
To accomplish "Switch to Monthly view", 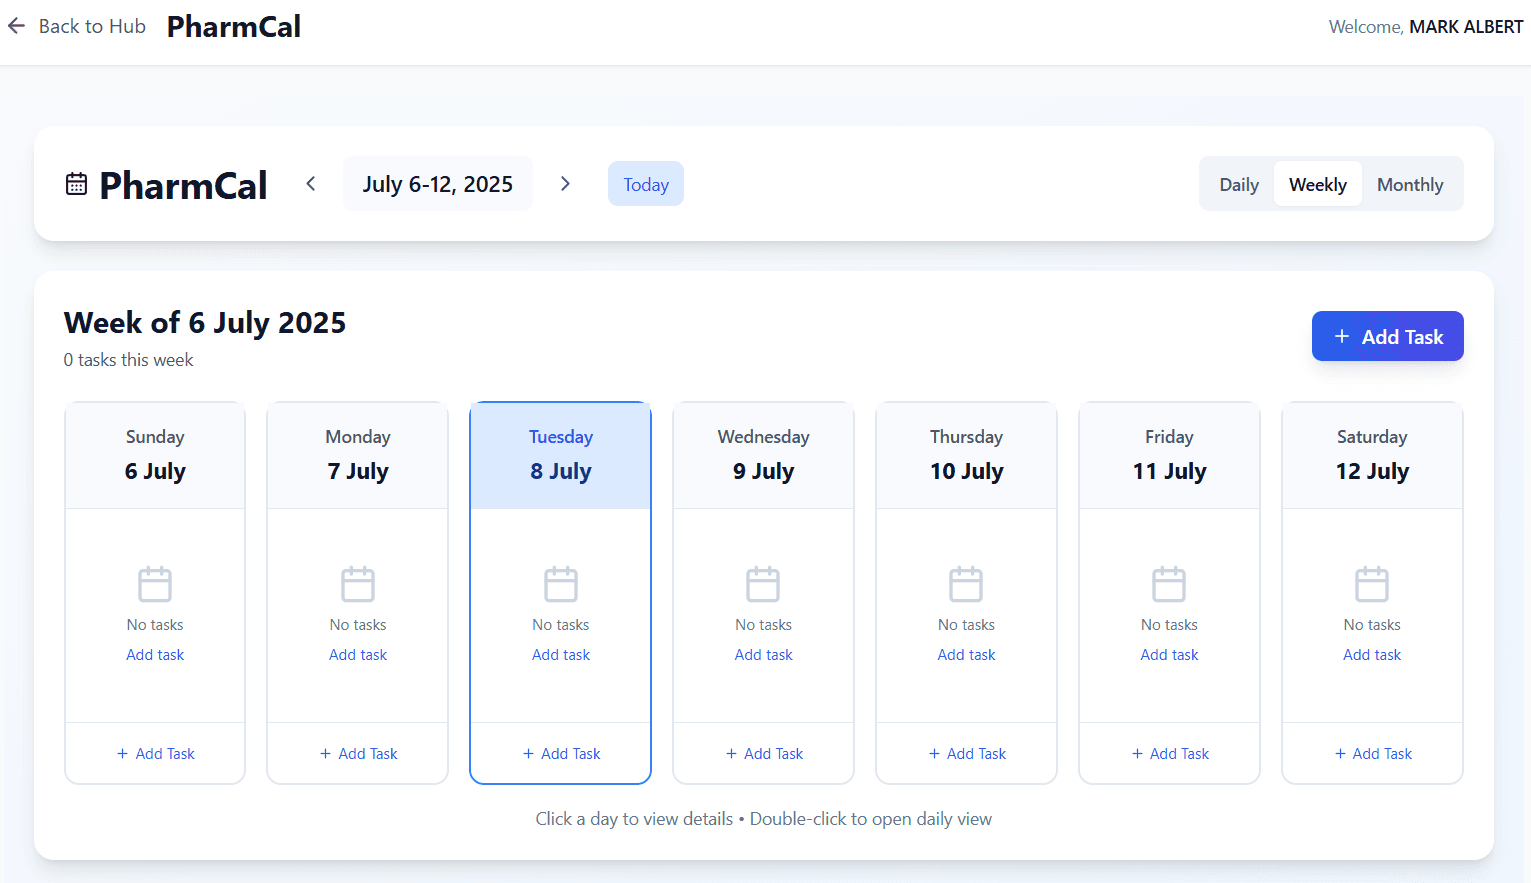I will pyautogui.click(x=1410, y=184).
